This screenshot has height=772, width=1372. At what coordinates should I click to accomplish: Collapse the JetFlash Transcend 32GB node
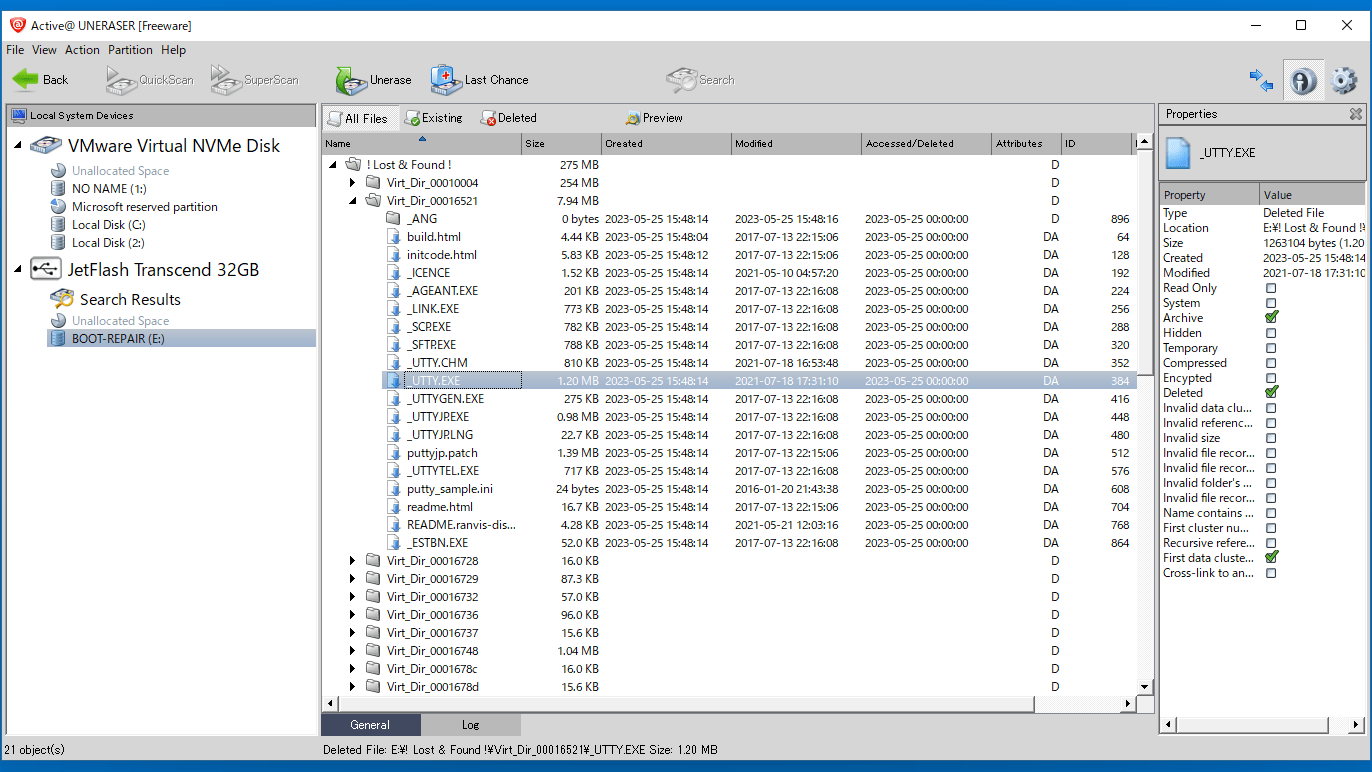click(18, 269)
